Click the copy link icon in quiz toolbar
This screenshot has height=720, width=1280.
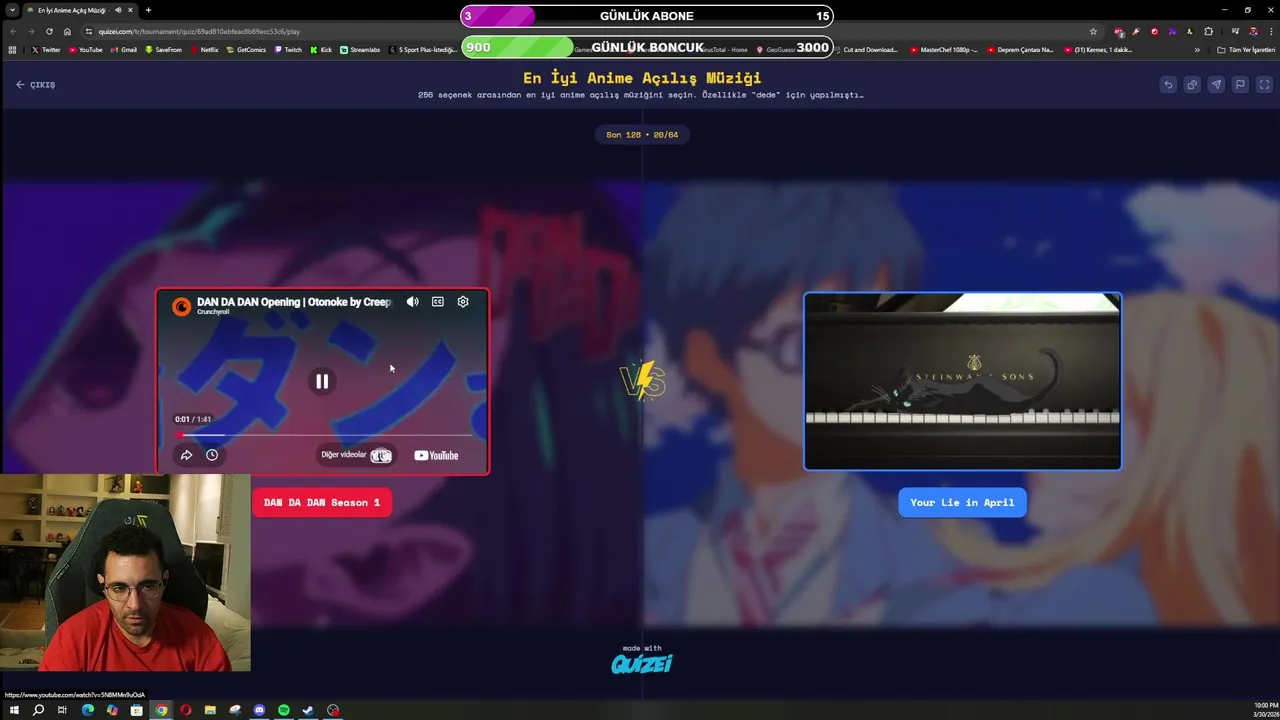(x=1192, y=85)
